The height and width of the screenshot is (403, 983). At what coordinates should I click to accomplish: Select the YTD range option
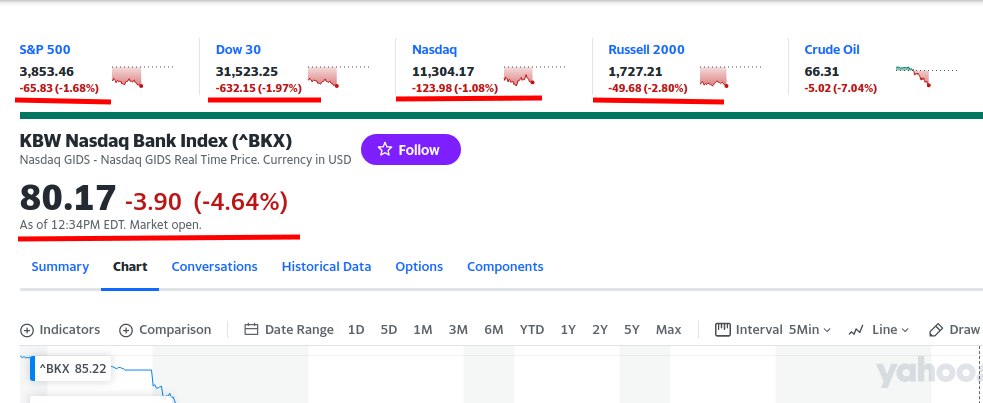tap(532, 330)
